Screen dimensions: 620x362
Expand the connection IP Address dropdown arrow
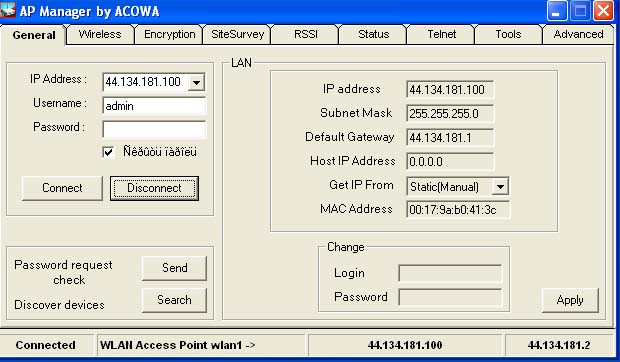coord(196,82)
